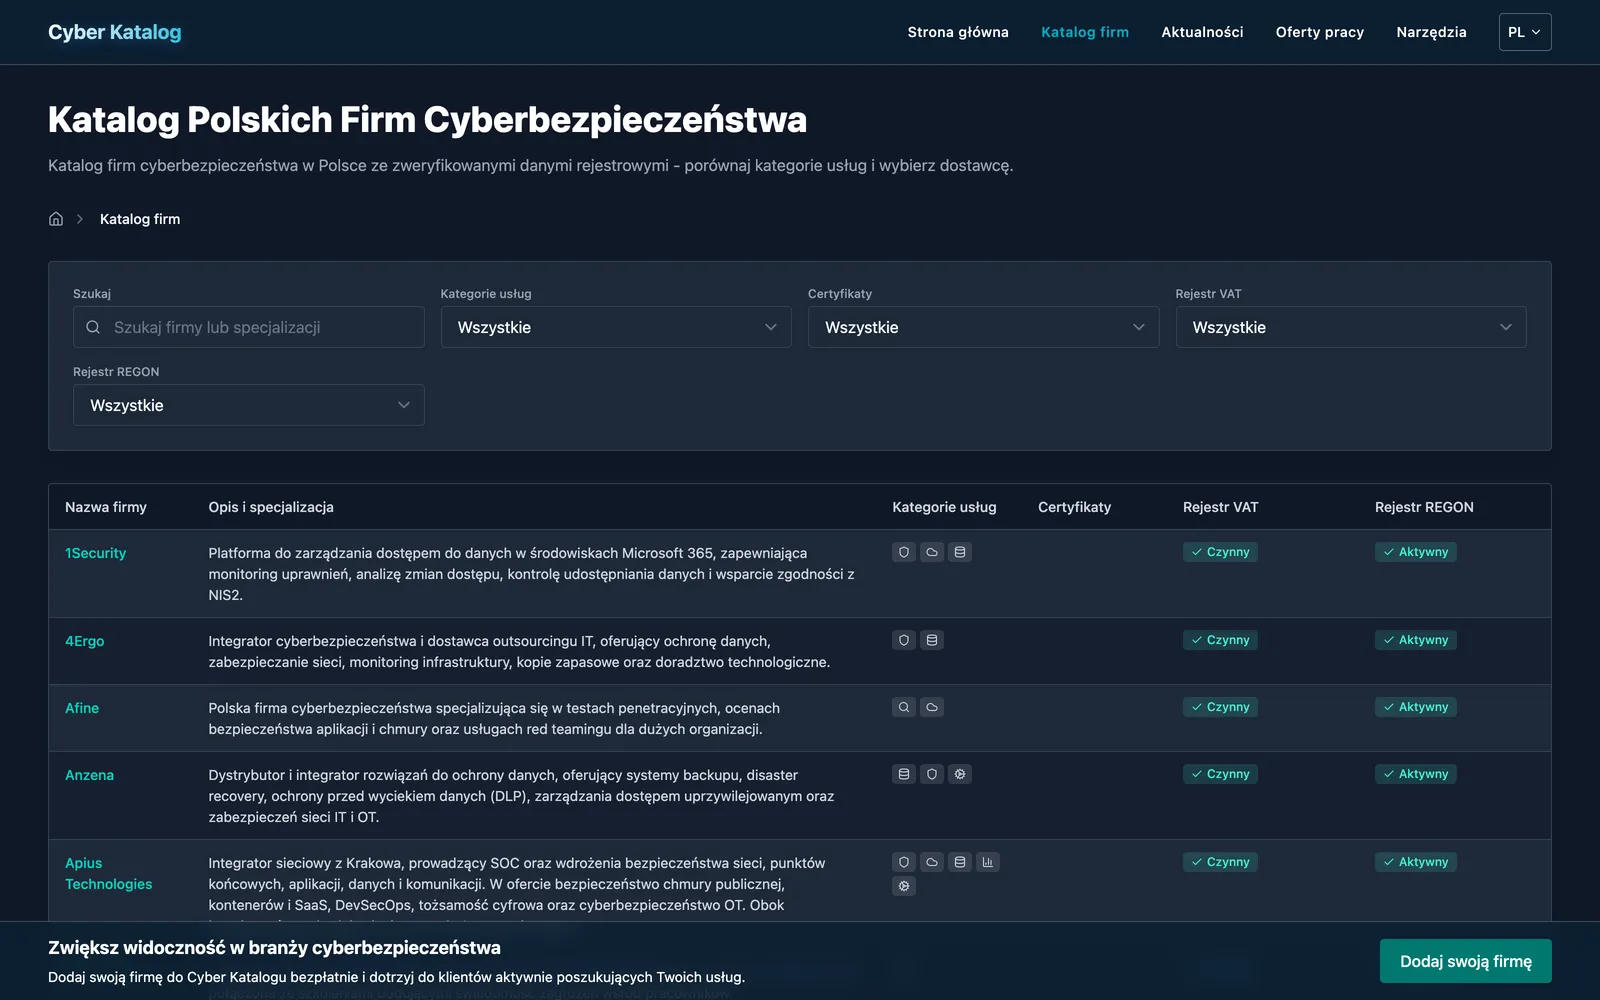Click the cloud category icon in 1Security row
1600x1000 pixels.
(932, 552)
